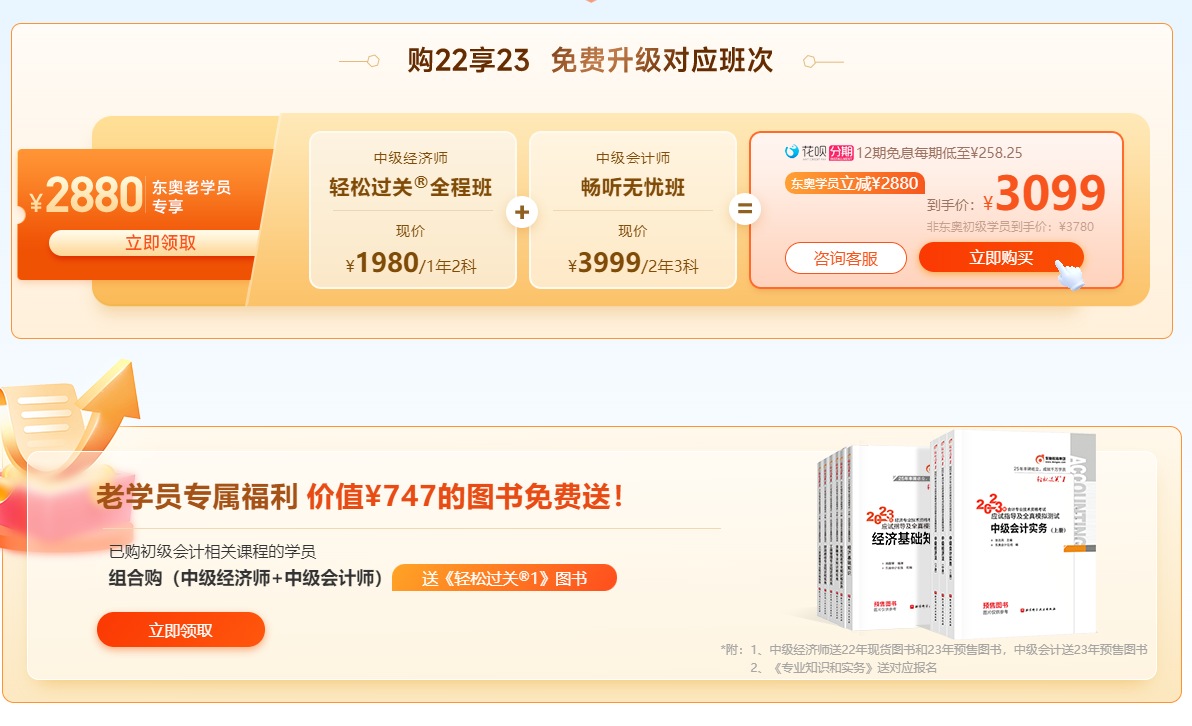Select the 中级会计师 畅听无忧班 card
Viewport: 1192px width, 726px height.
pyautogui.click(x=632, y=210)
